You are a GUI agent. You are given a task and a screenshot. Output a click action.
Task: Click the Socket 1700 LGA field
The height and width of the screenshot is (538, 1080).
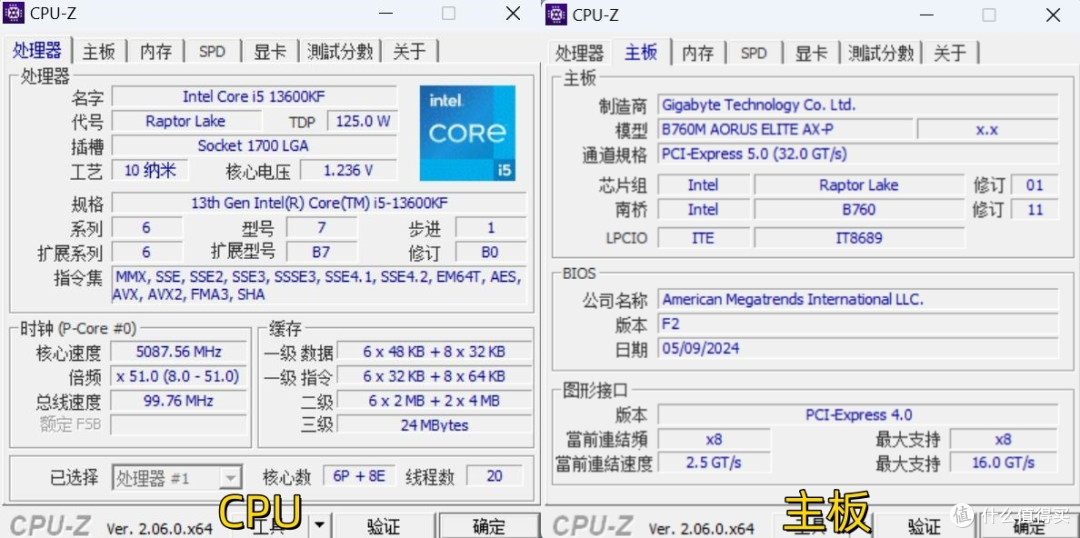(254, 145)
